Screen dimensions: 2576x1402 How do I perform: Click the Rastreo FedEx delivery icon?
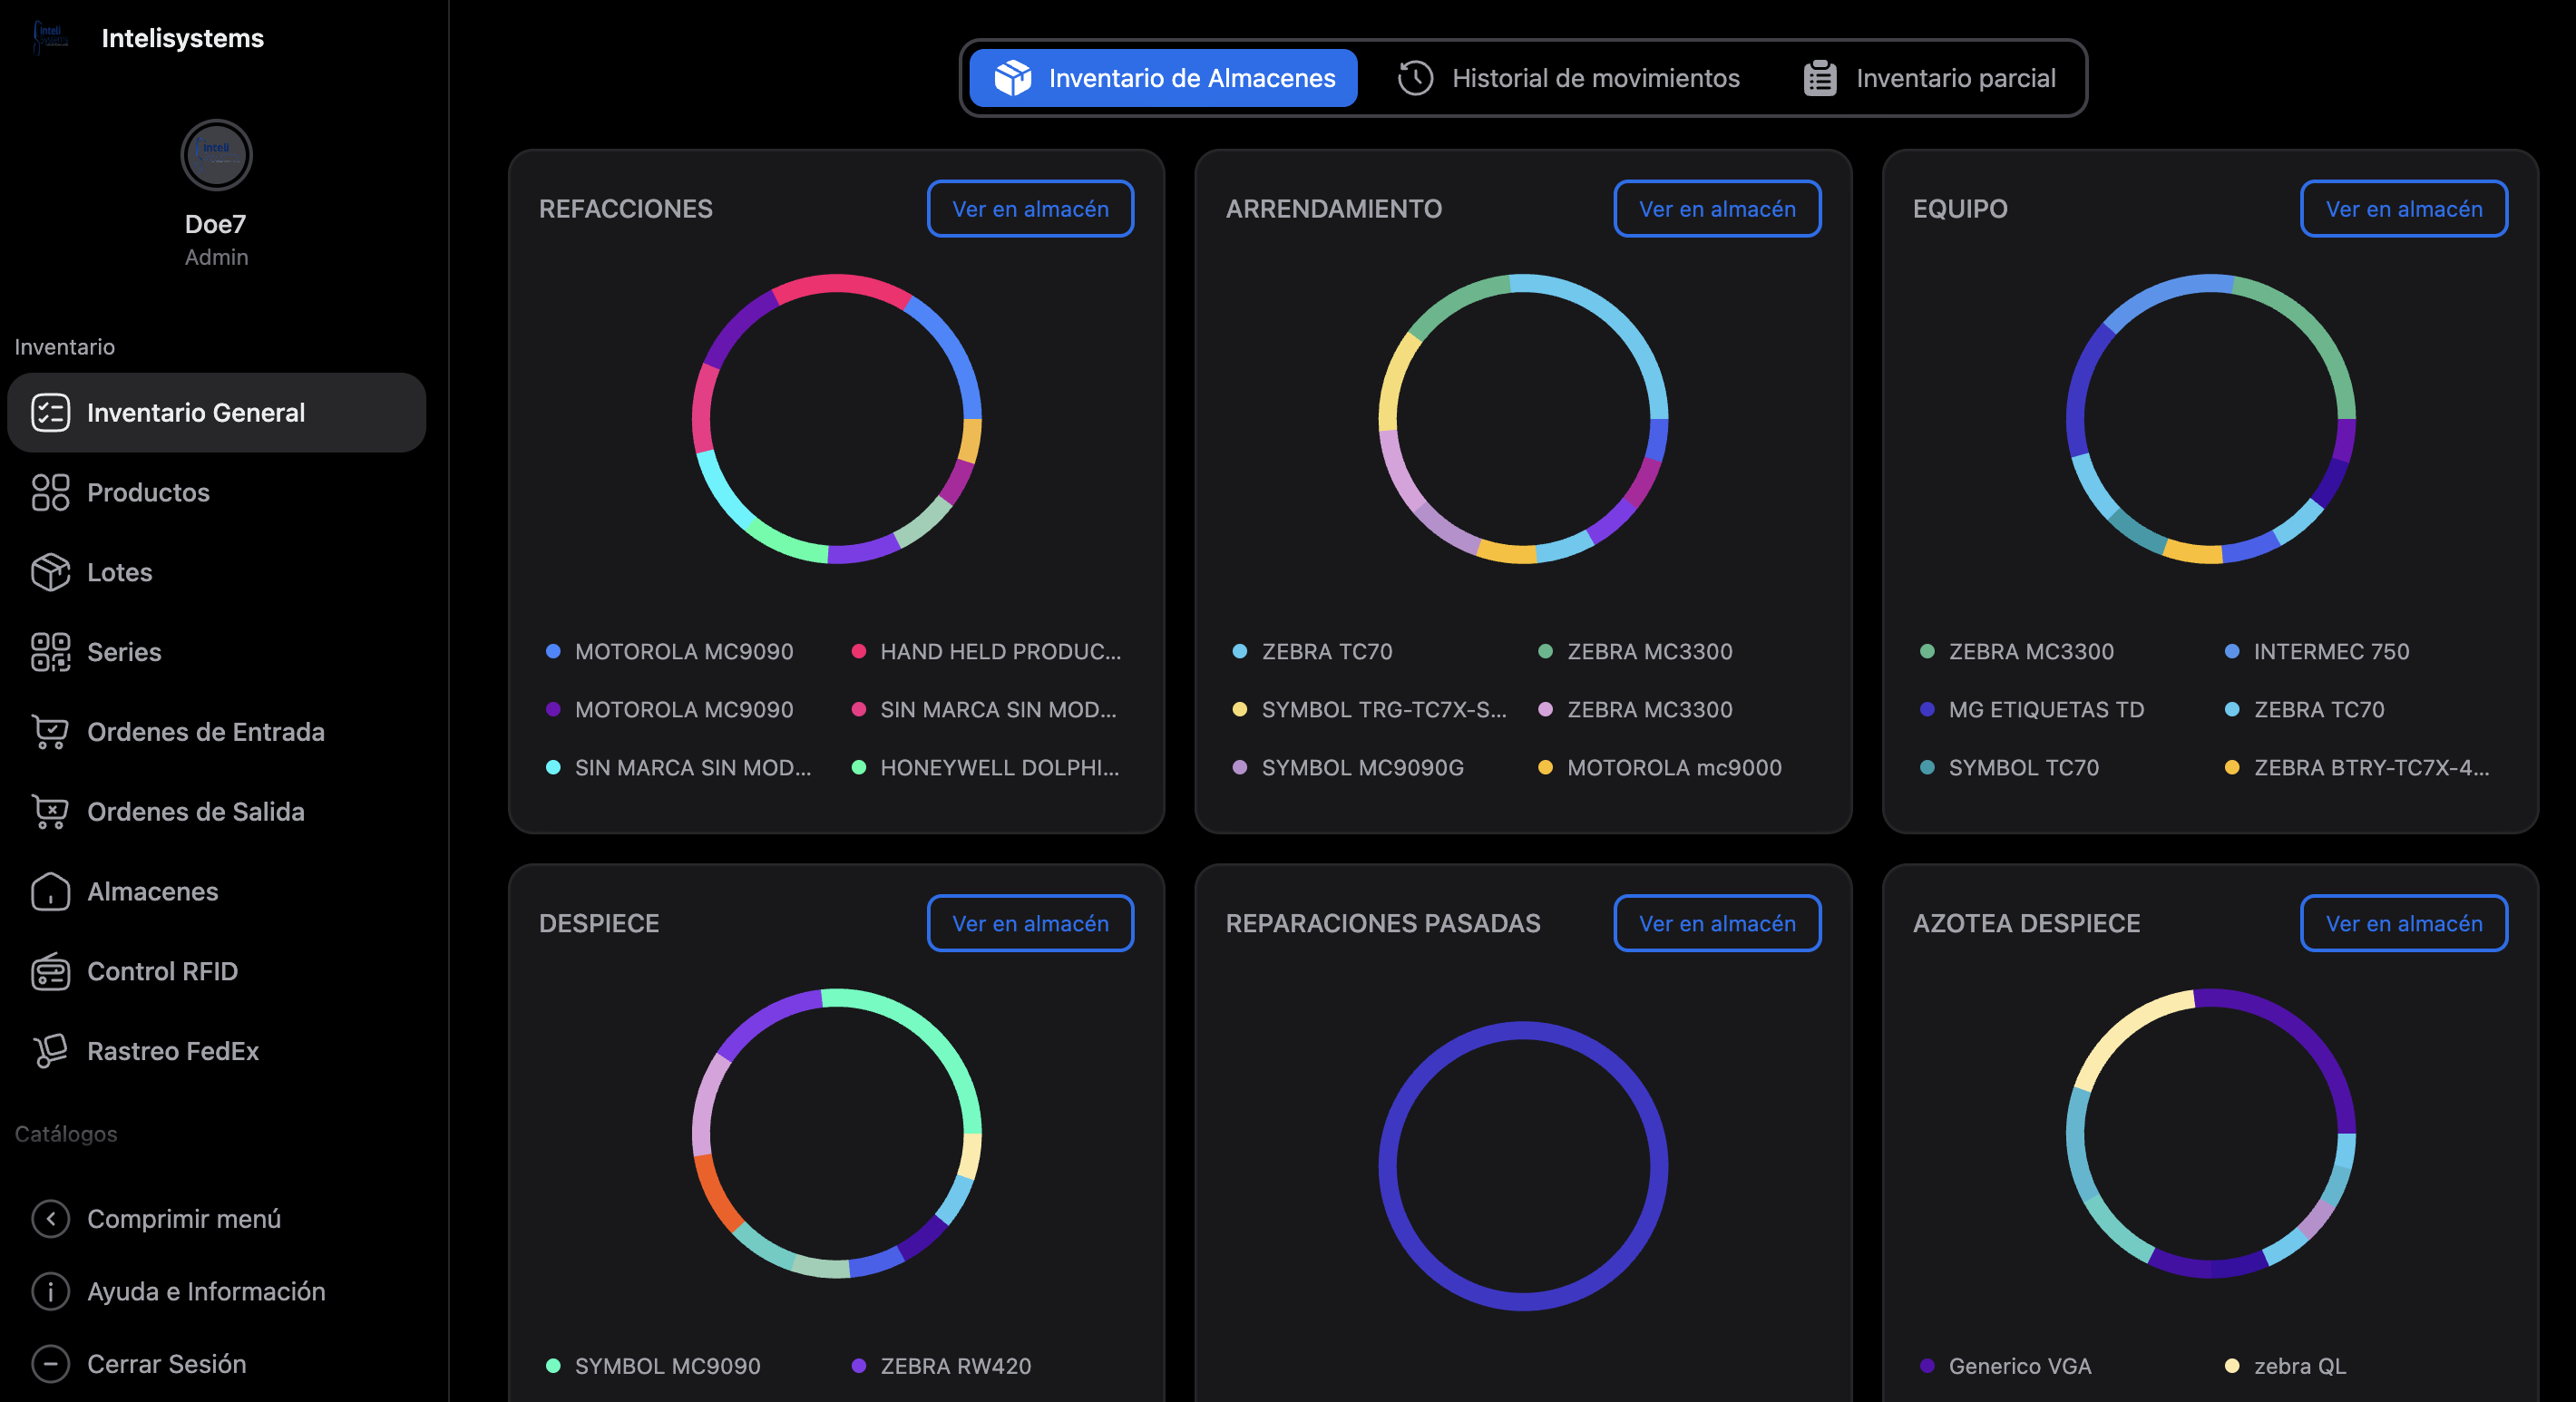(x=50, y=1051)
